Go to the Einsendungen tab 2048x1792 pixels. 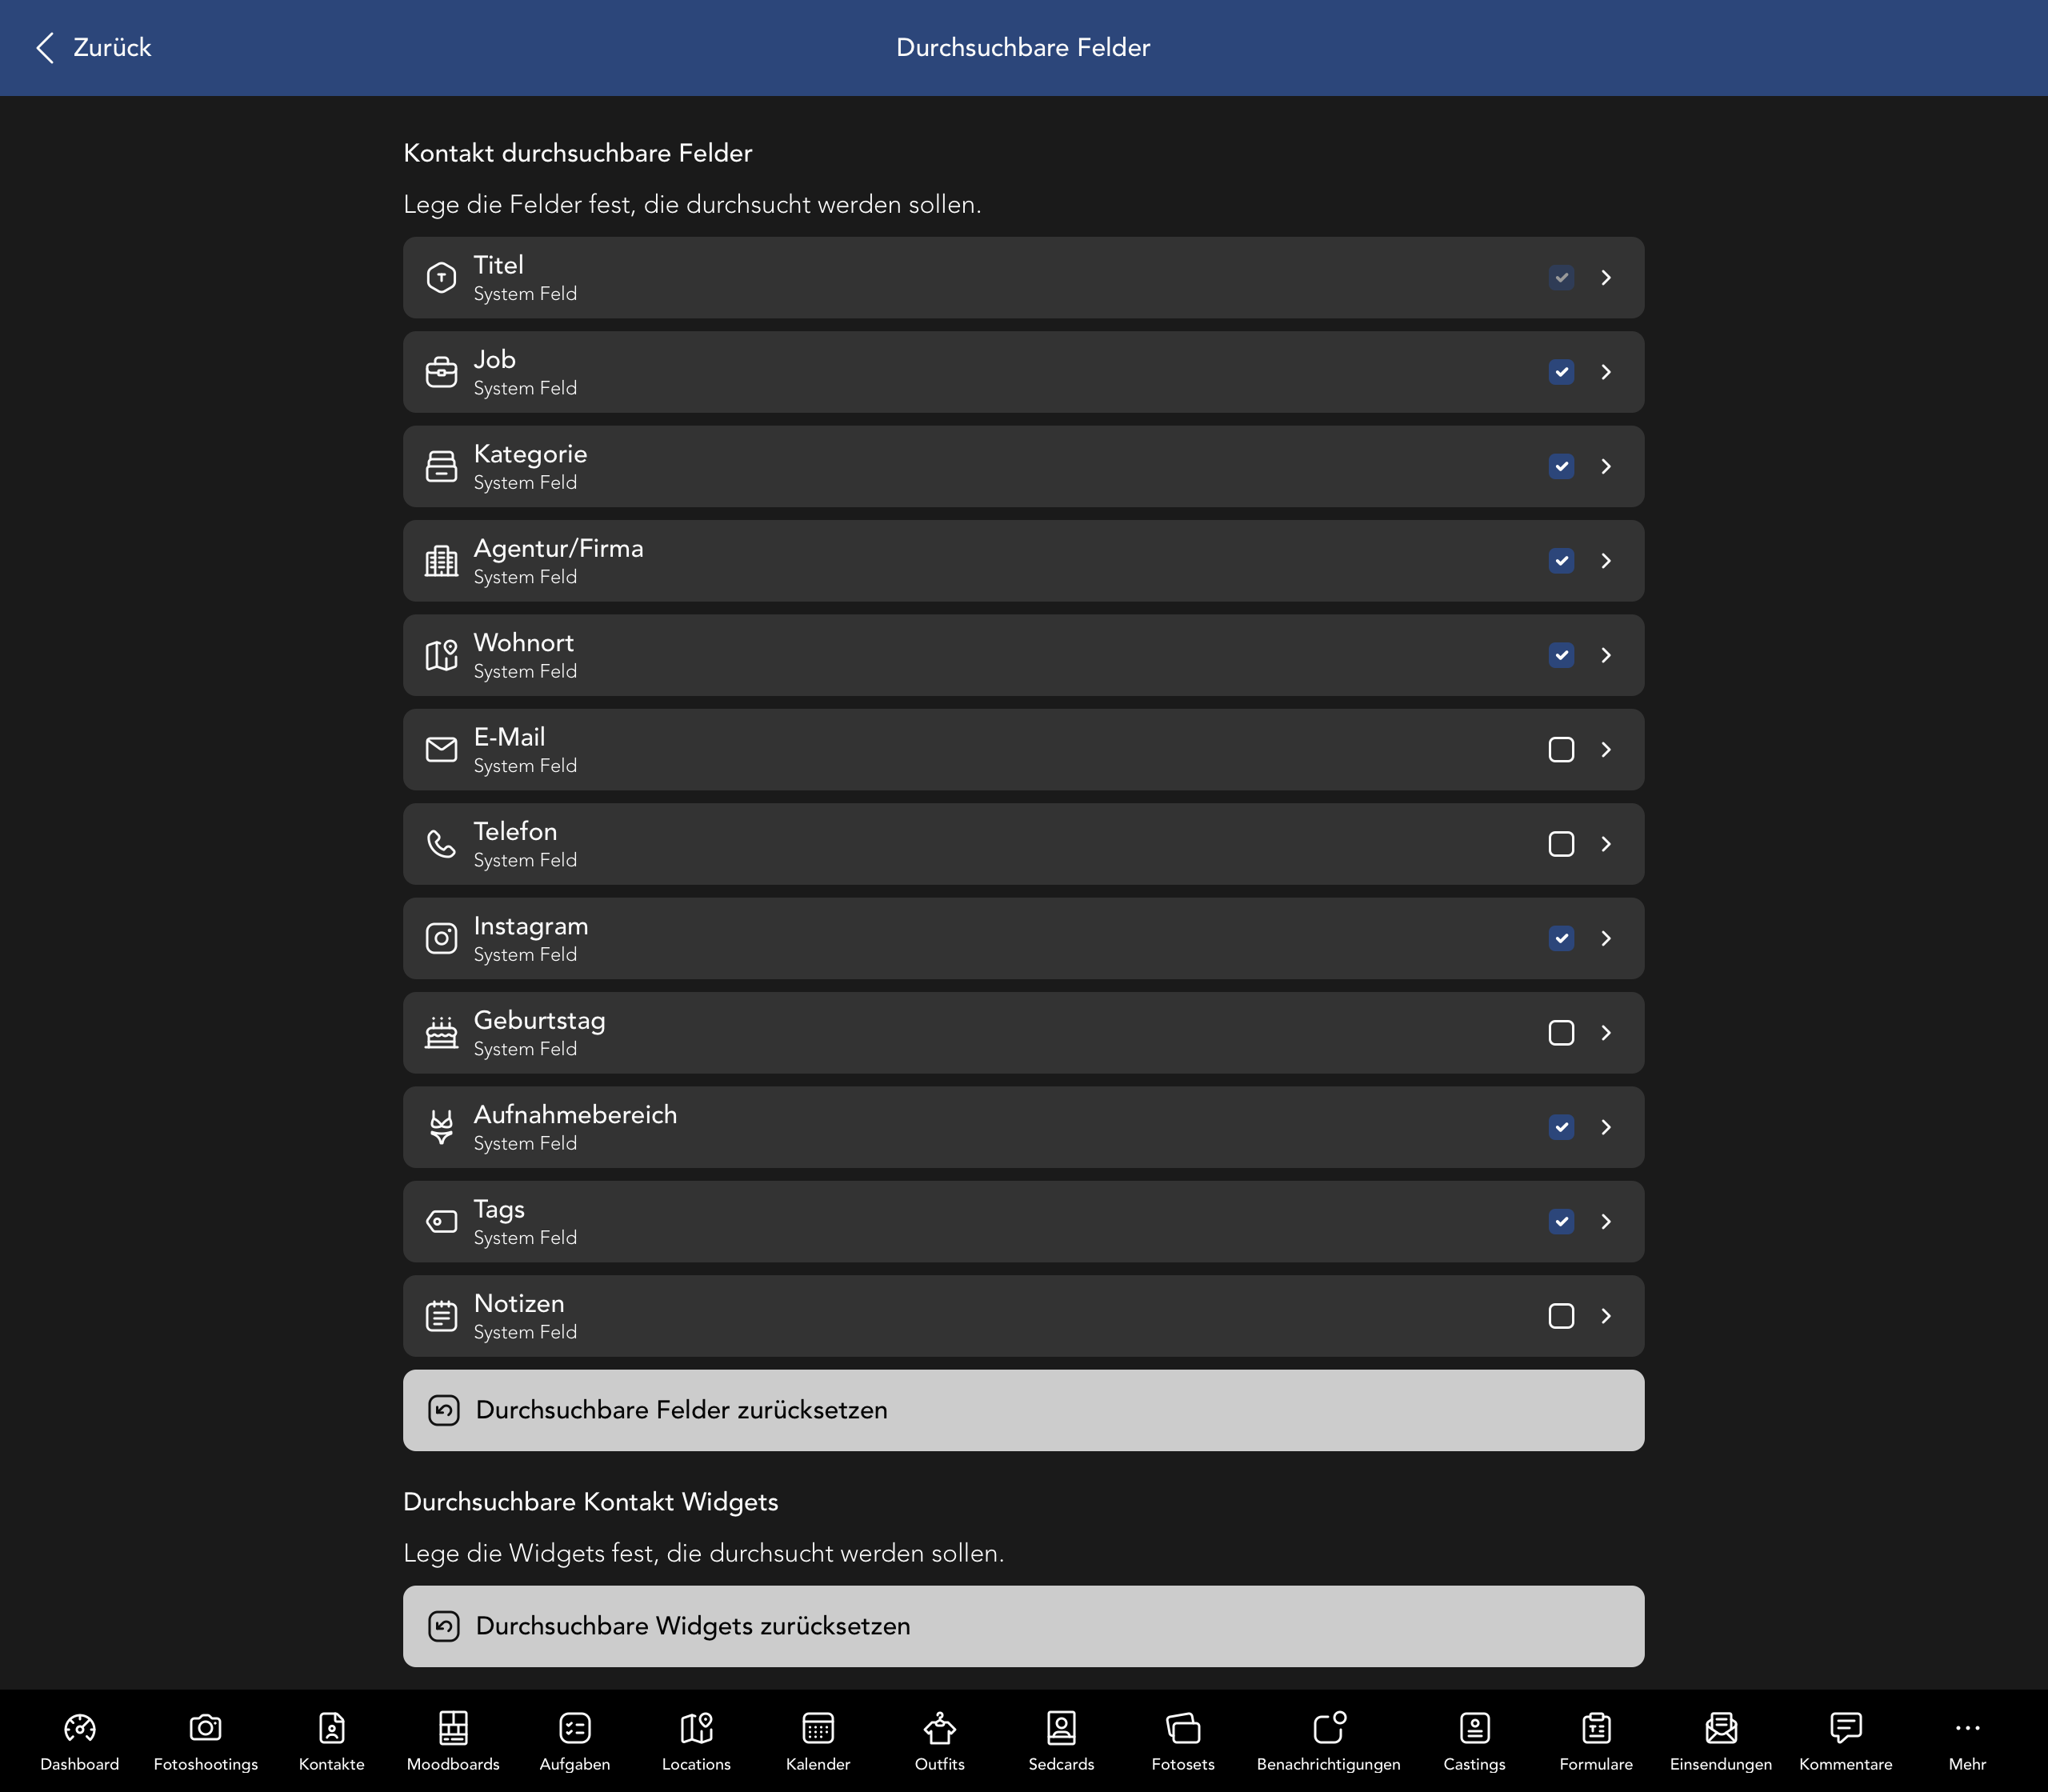click(1720, 1740)
